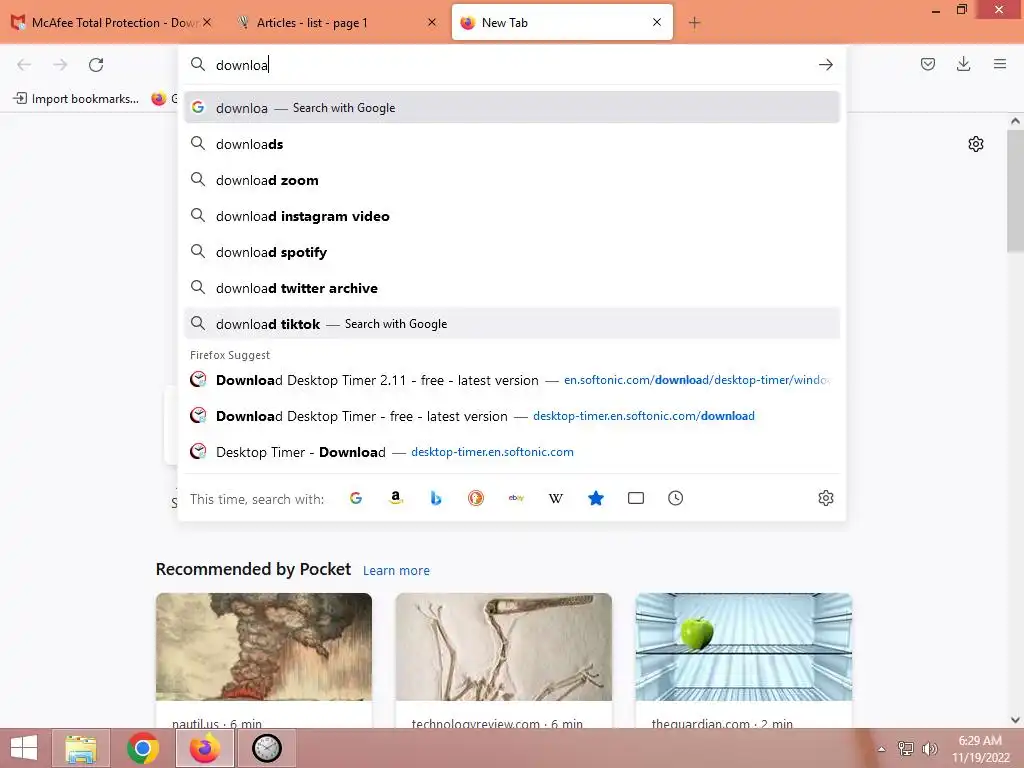Launch Google Chrome from taskbar
Screen dimensions: 1024x768
pyautogui.click(x=143, y=748)
